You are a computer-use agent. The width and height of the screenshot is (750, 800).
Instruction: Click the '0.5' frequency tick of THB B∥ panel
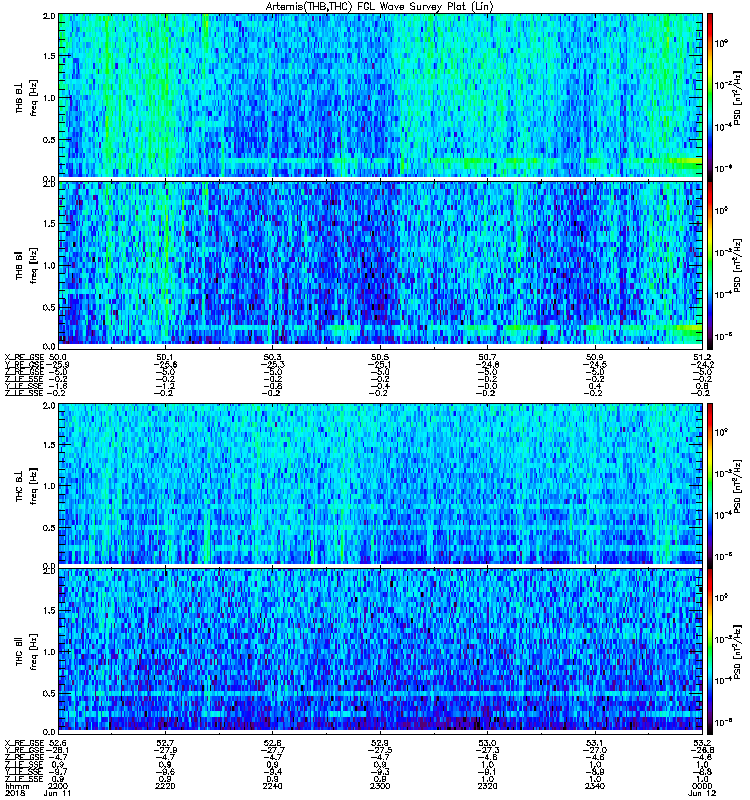49,307
